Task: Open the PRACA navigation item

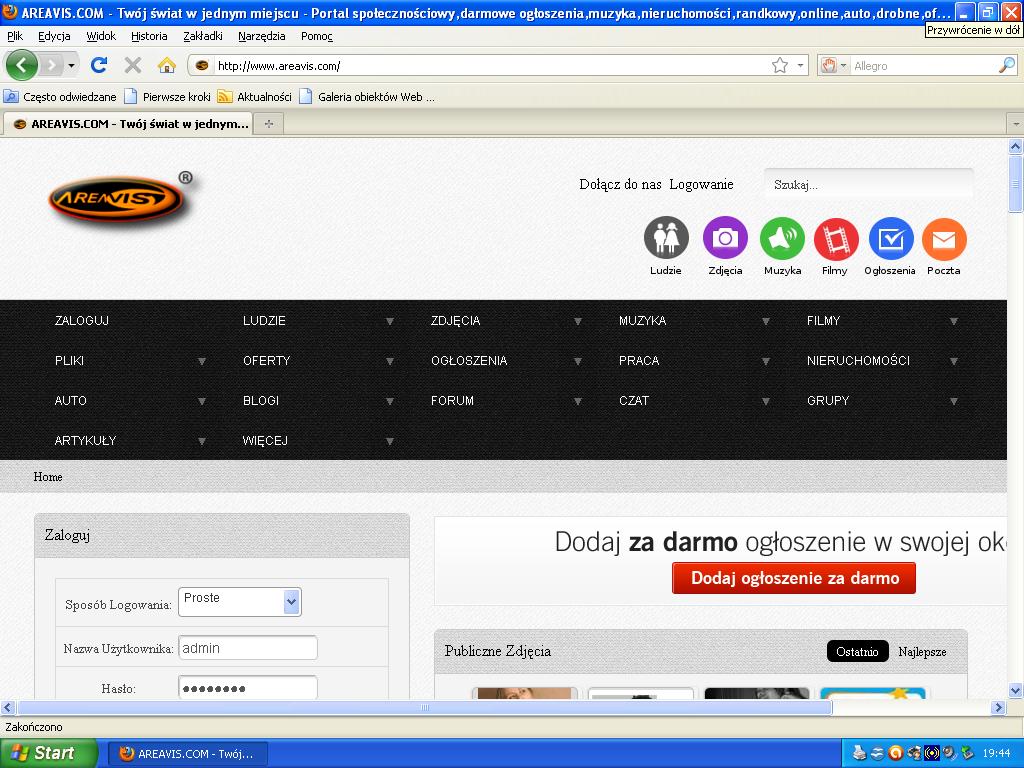Action: pyautogui.click(x=639, y=360)
